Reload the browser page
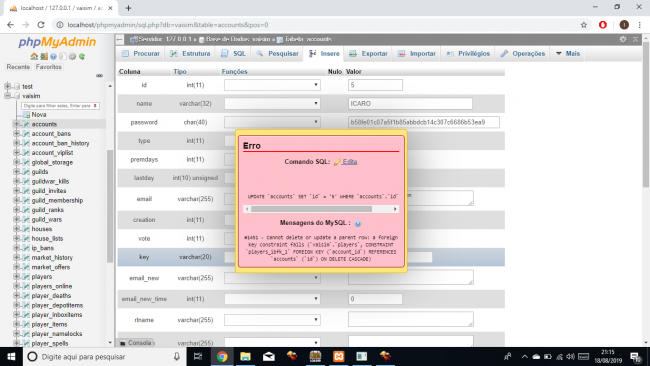 41,25
